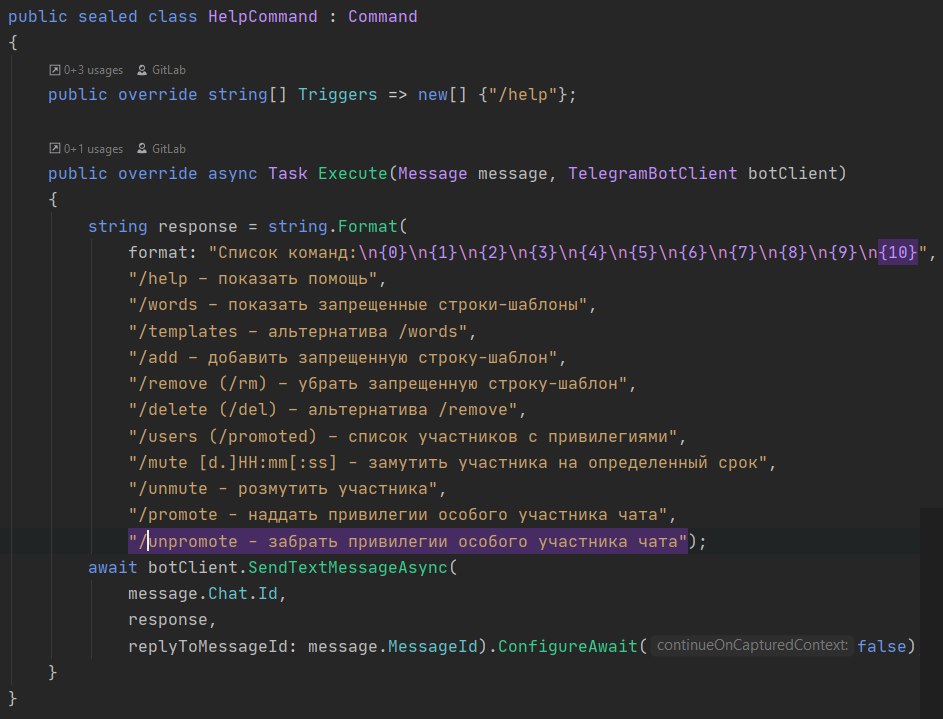Screen dimensions: 943x719
Task: Click the "/remove (/rm)" string line
Action: coord(378,384)
